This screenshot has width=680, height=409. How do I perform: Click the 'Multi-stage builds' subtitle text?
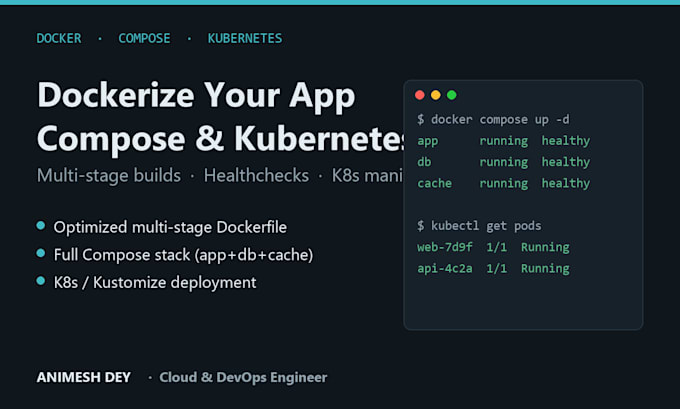coord(109,176)
